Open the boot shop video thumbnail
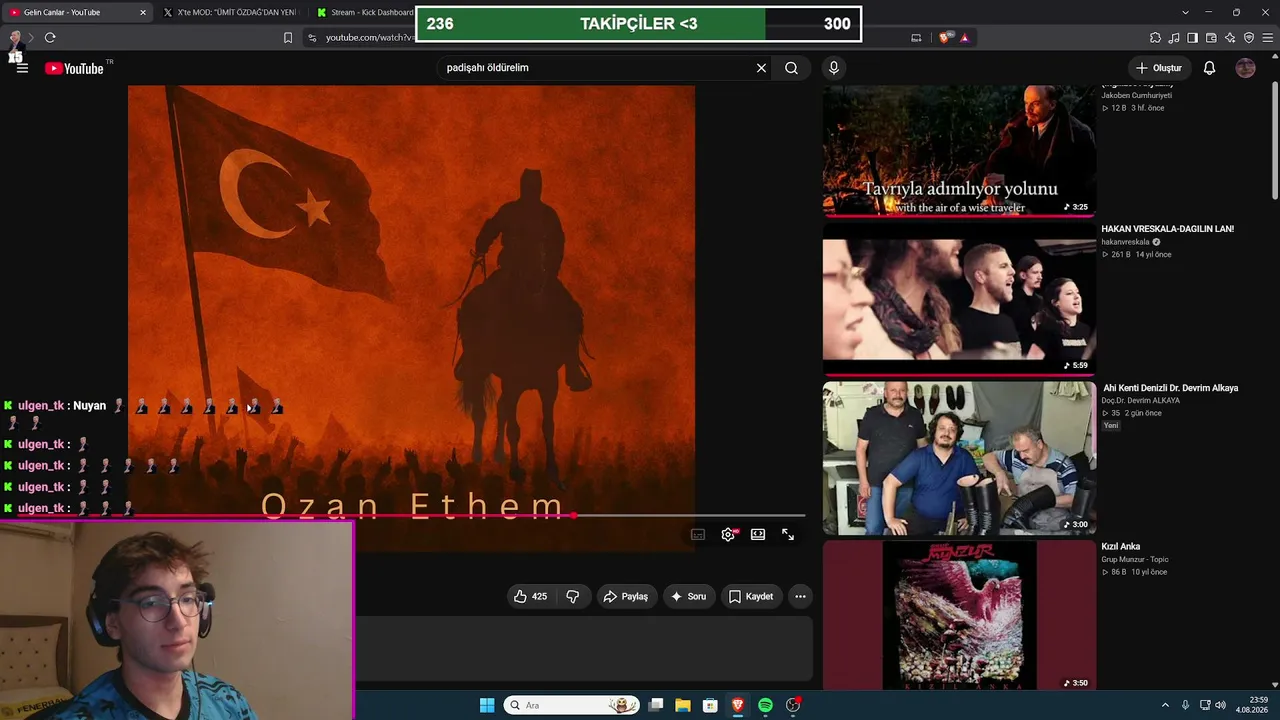The height and width of the screenshot is (720, 1280). [959, 457]
